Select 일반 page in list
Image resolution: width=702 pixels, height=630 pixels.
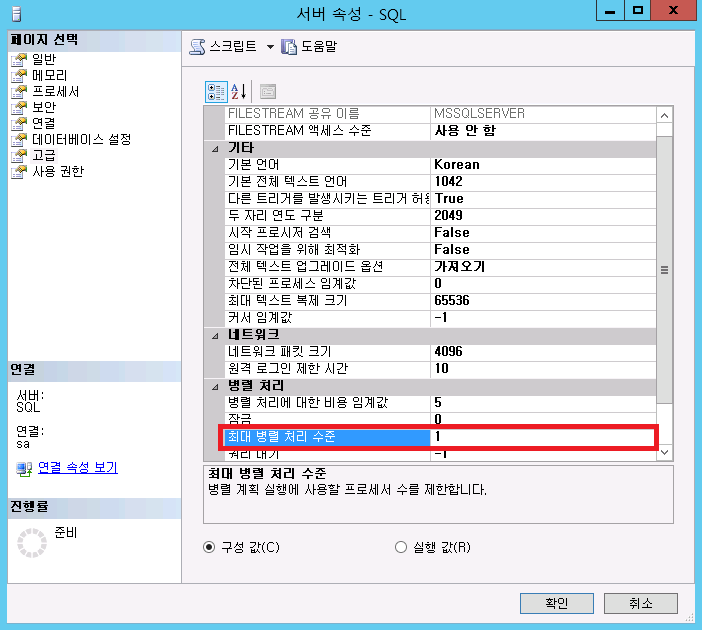[44, 59]
